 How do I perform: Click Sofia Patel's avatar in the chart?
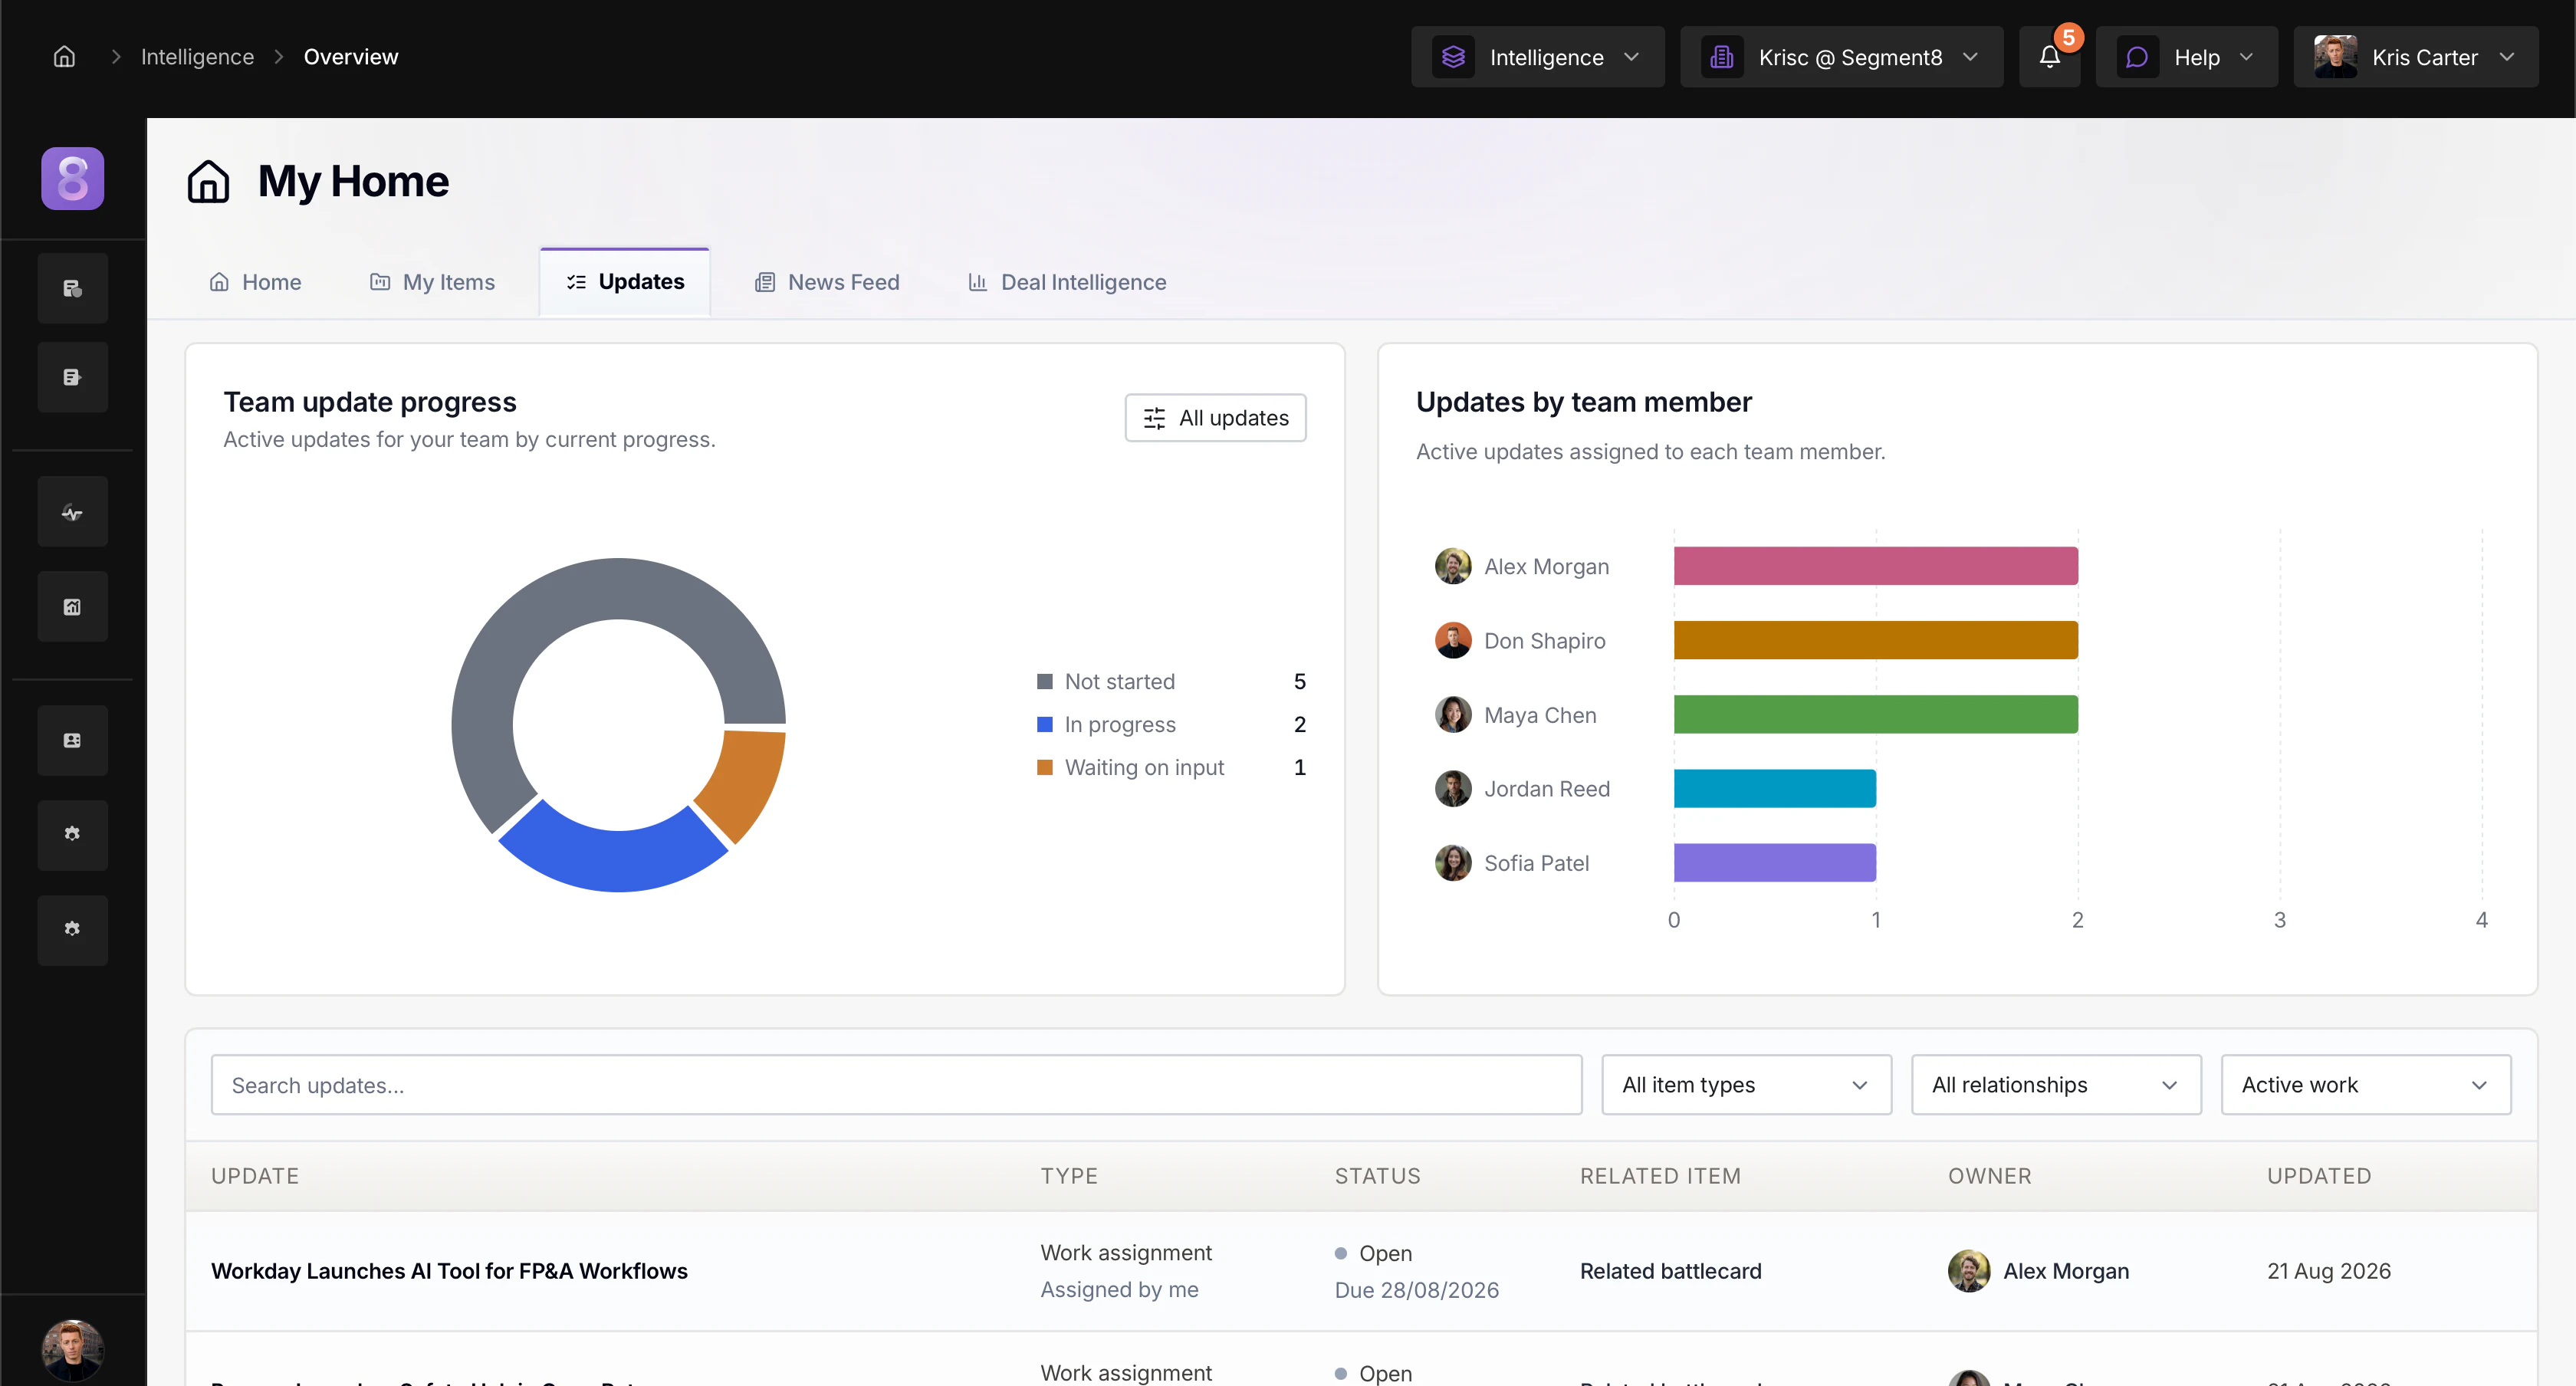tap(1453, 863)
